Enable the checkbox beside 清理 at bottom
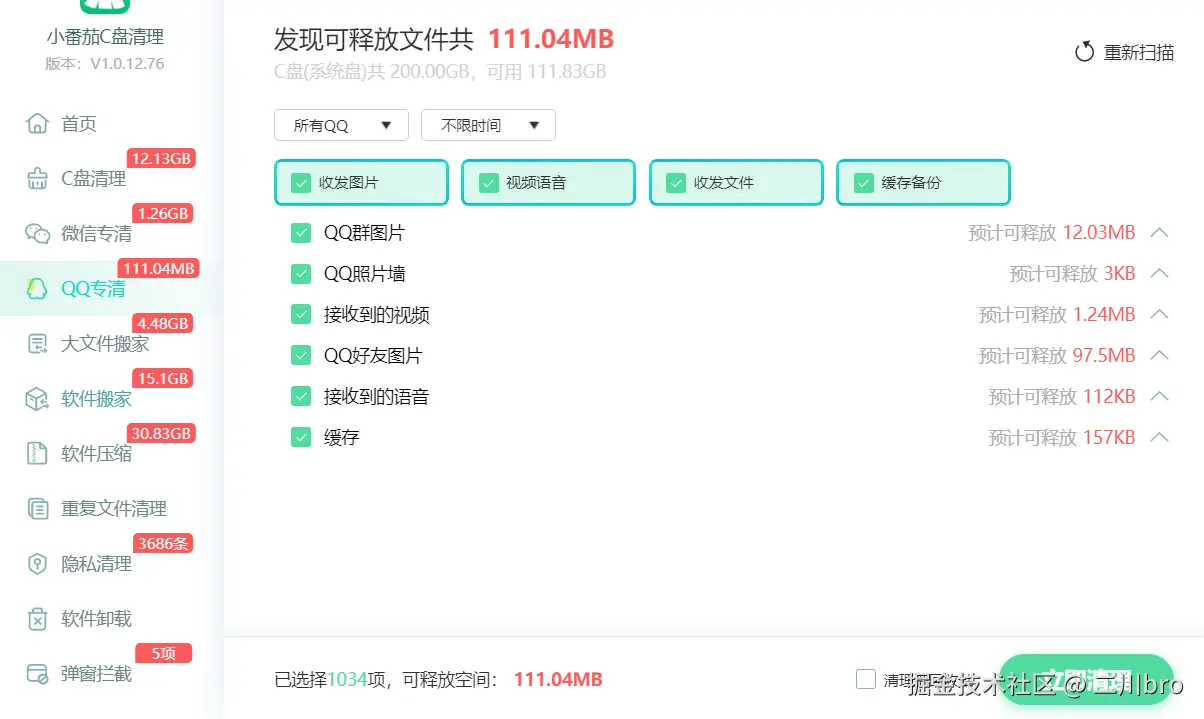The image size is (1204, 719). coord(865,678)
